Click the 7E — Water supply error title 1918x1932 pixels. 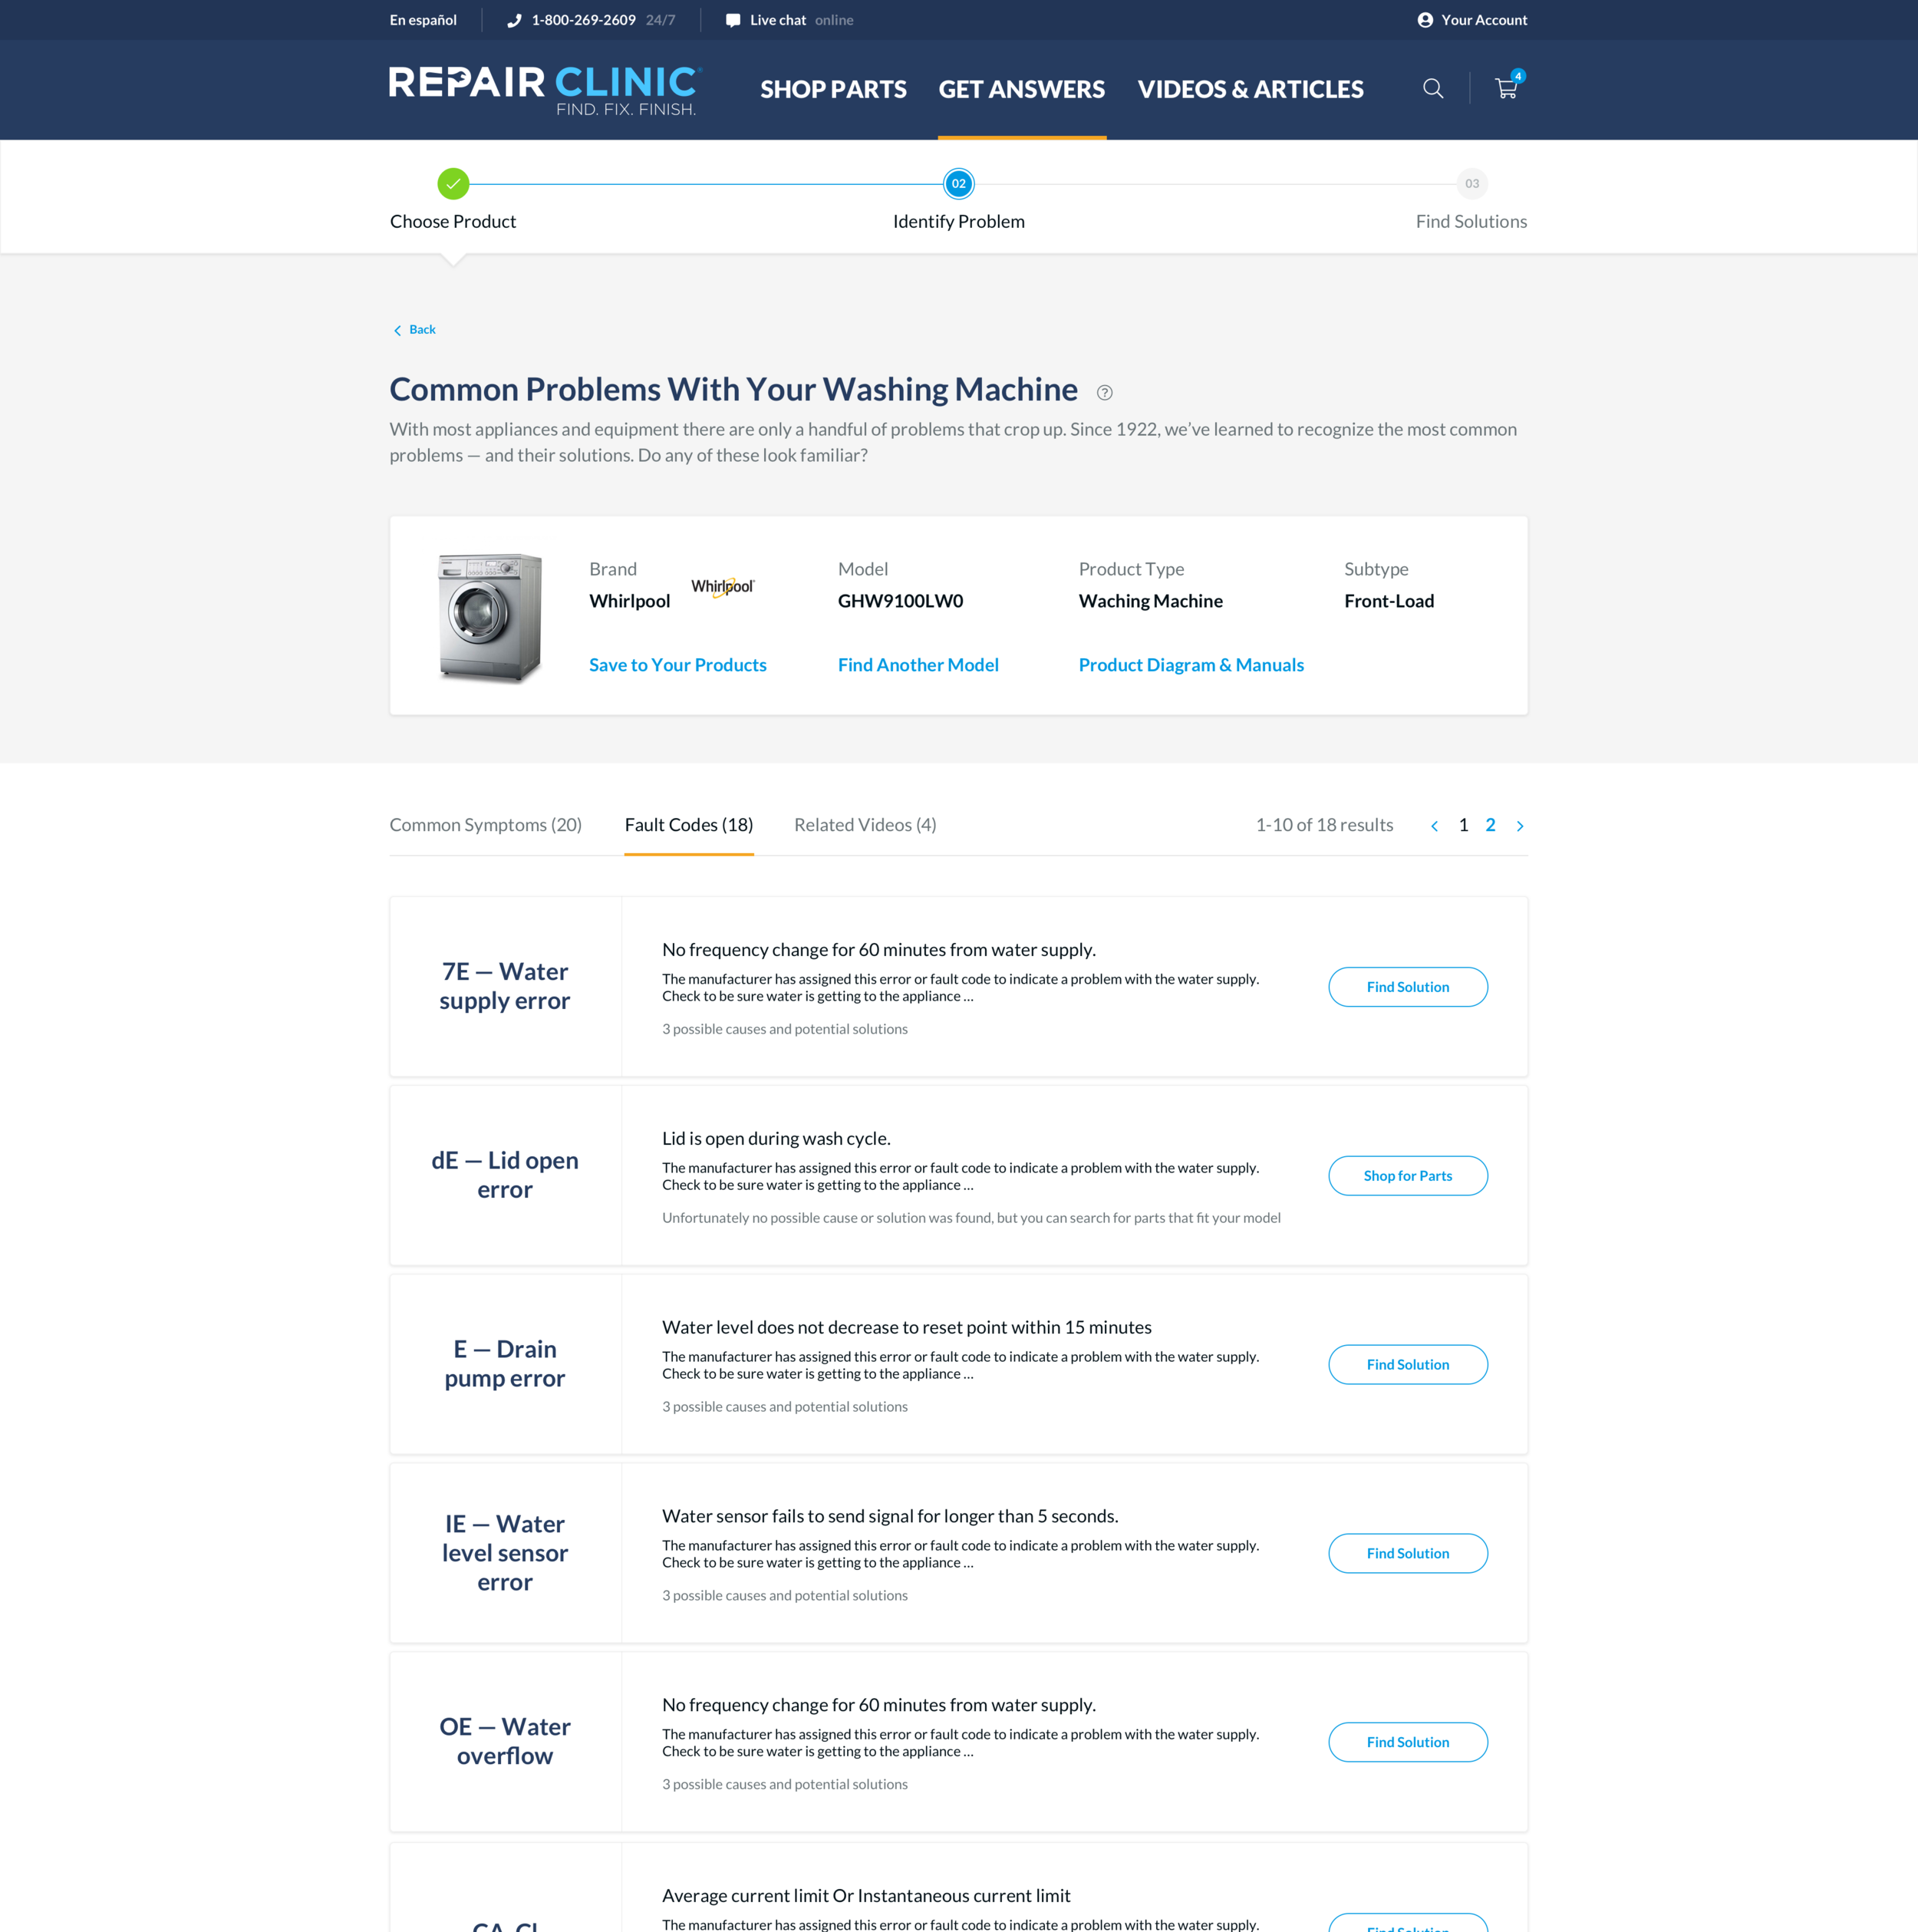505,986
